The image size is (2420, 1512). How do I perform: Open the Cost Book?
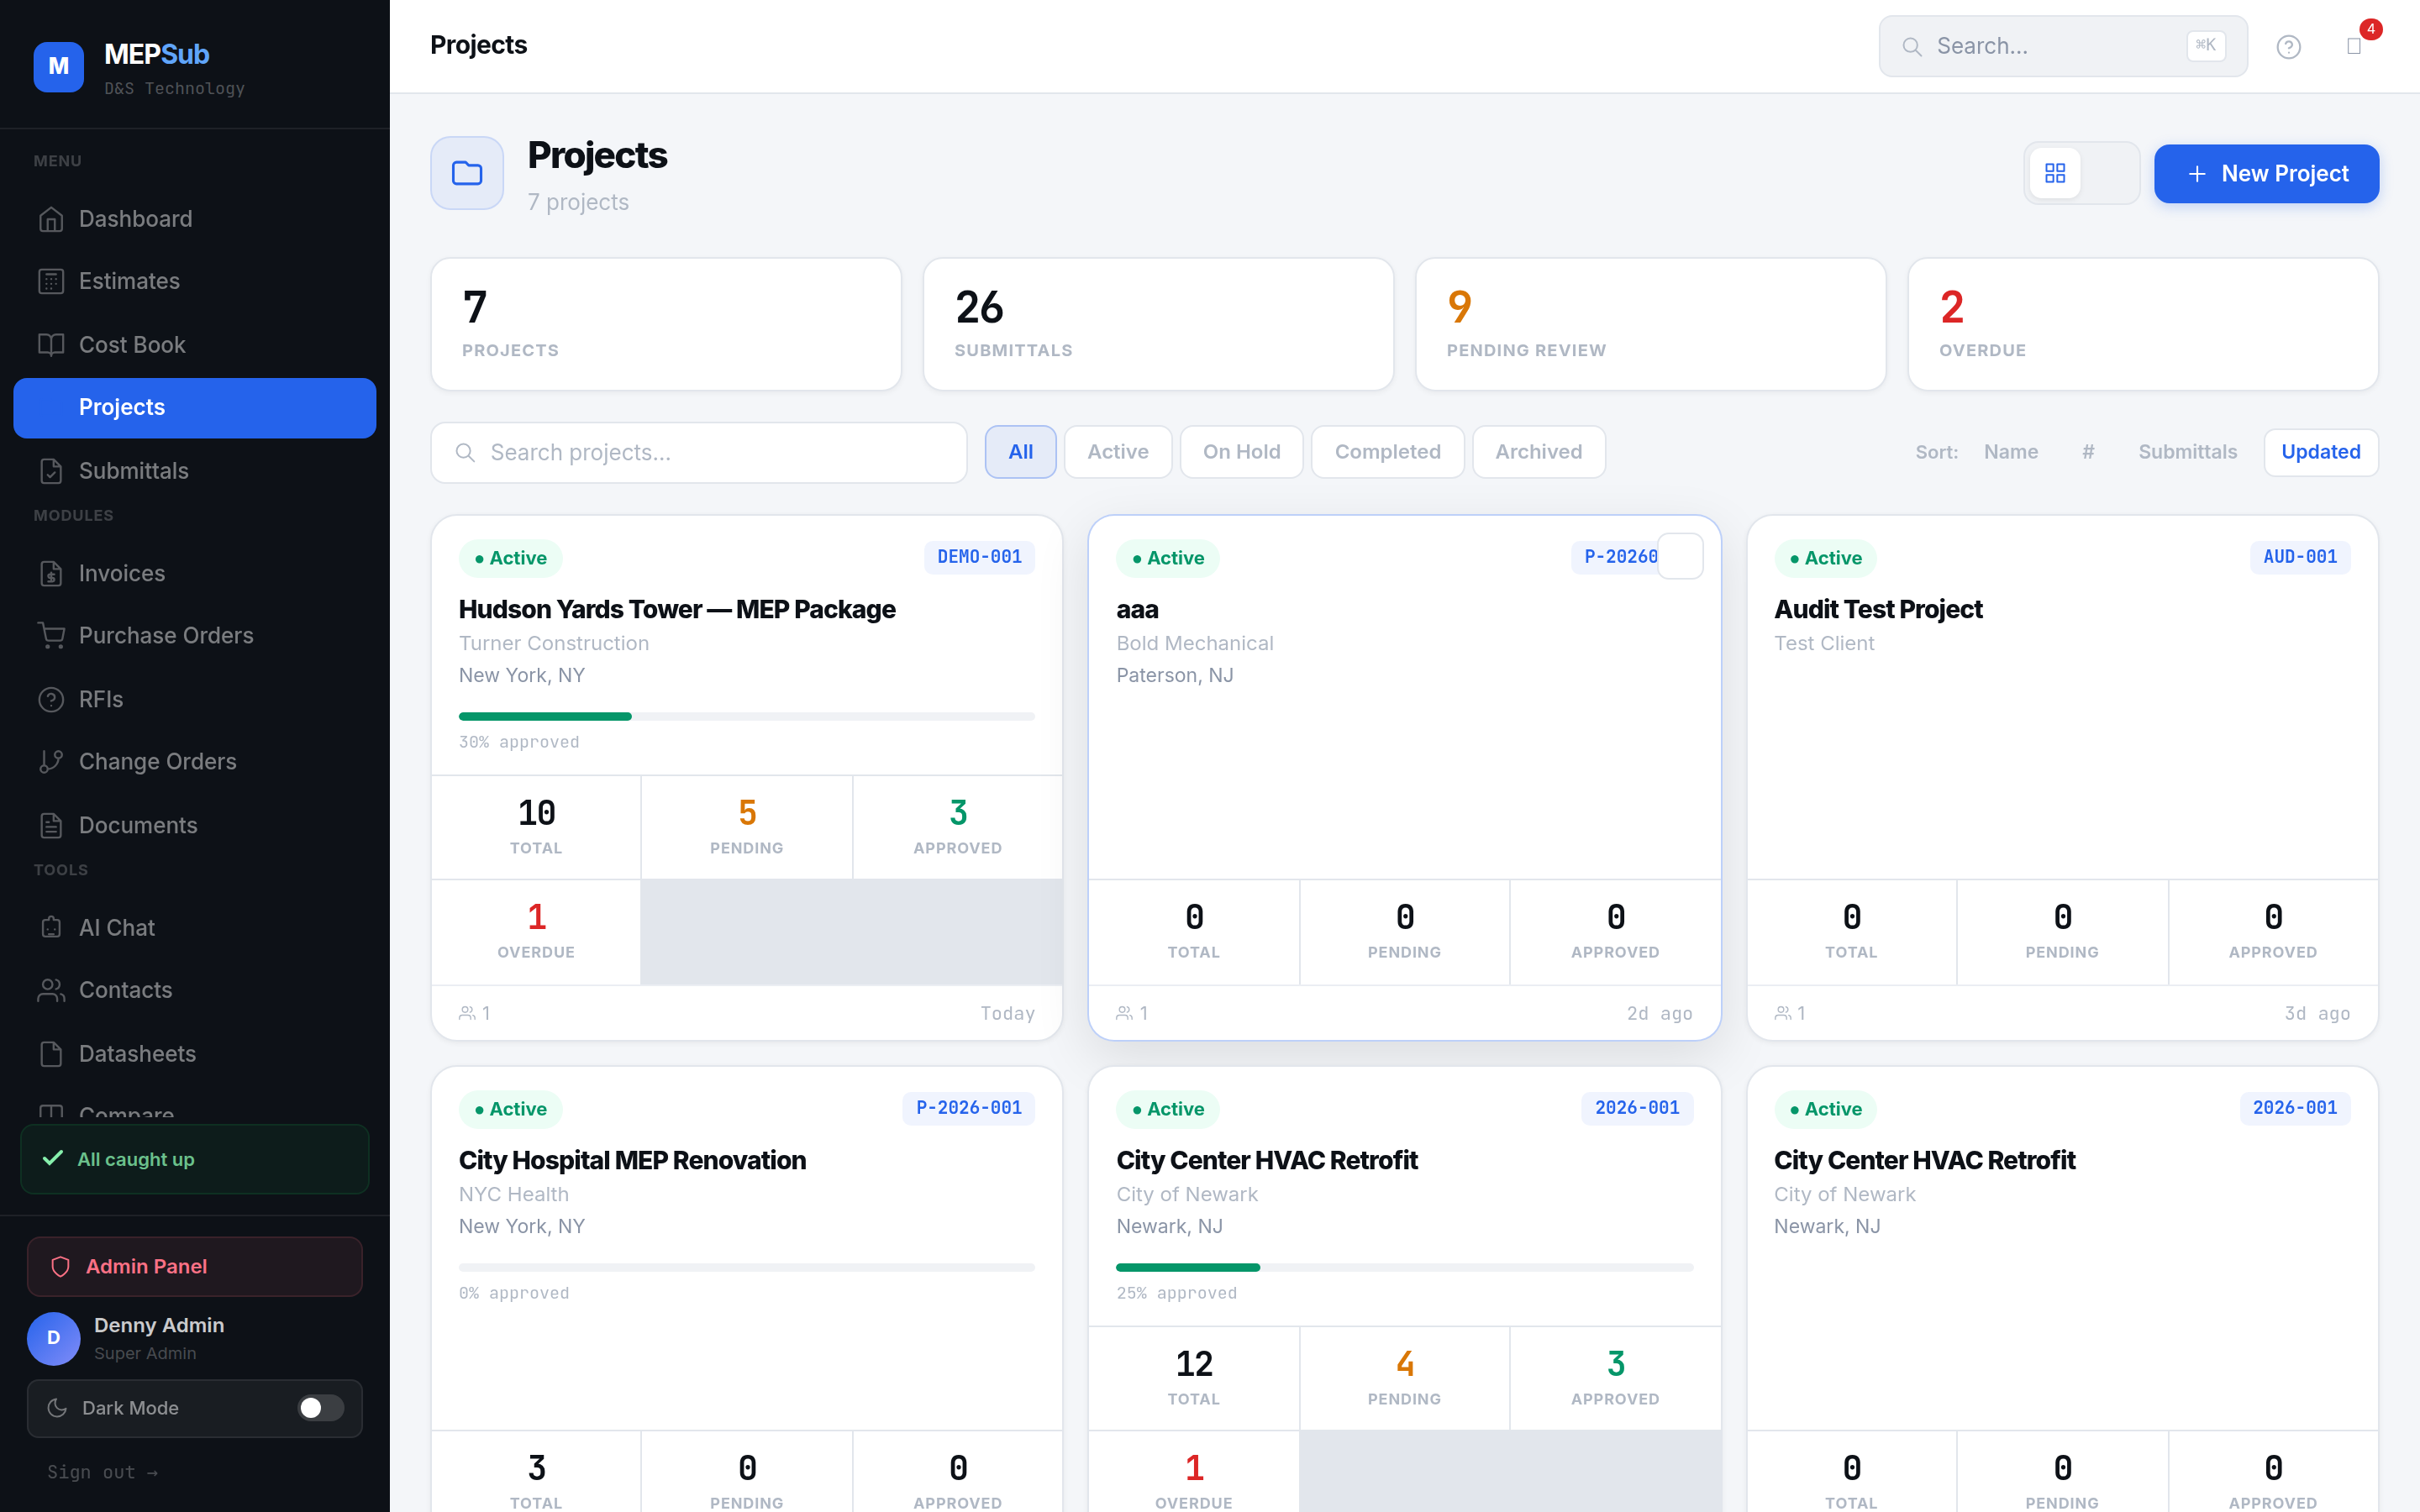click(131, 344)
